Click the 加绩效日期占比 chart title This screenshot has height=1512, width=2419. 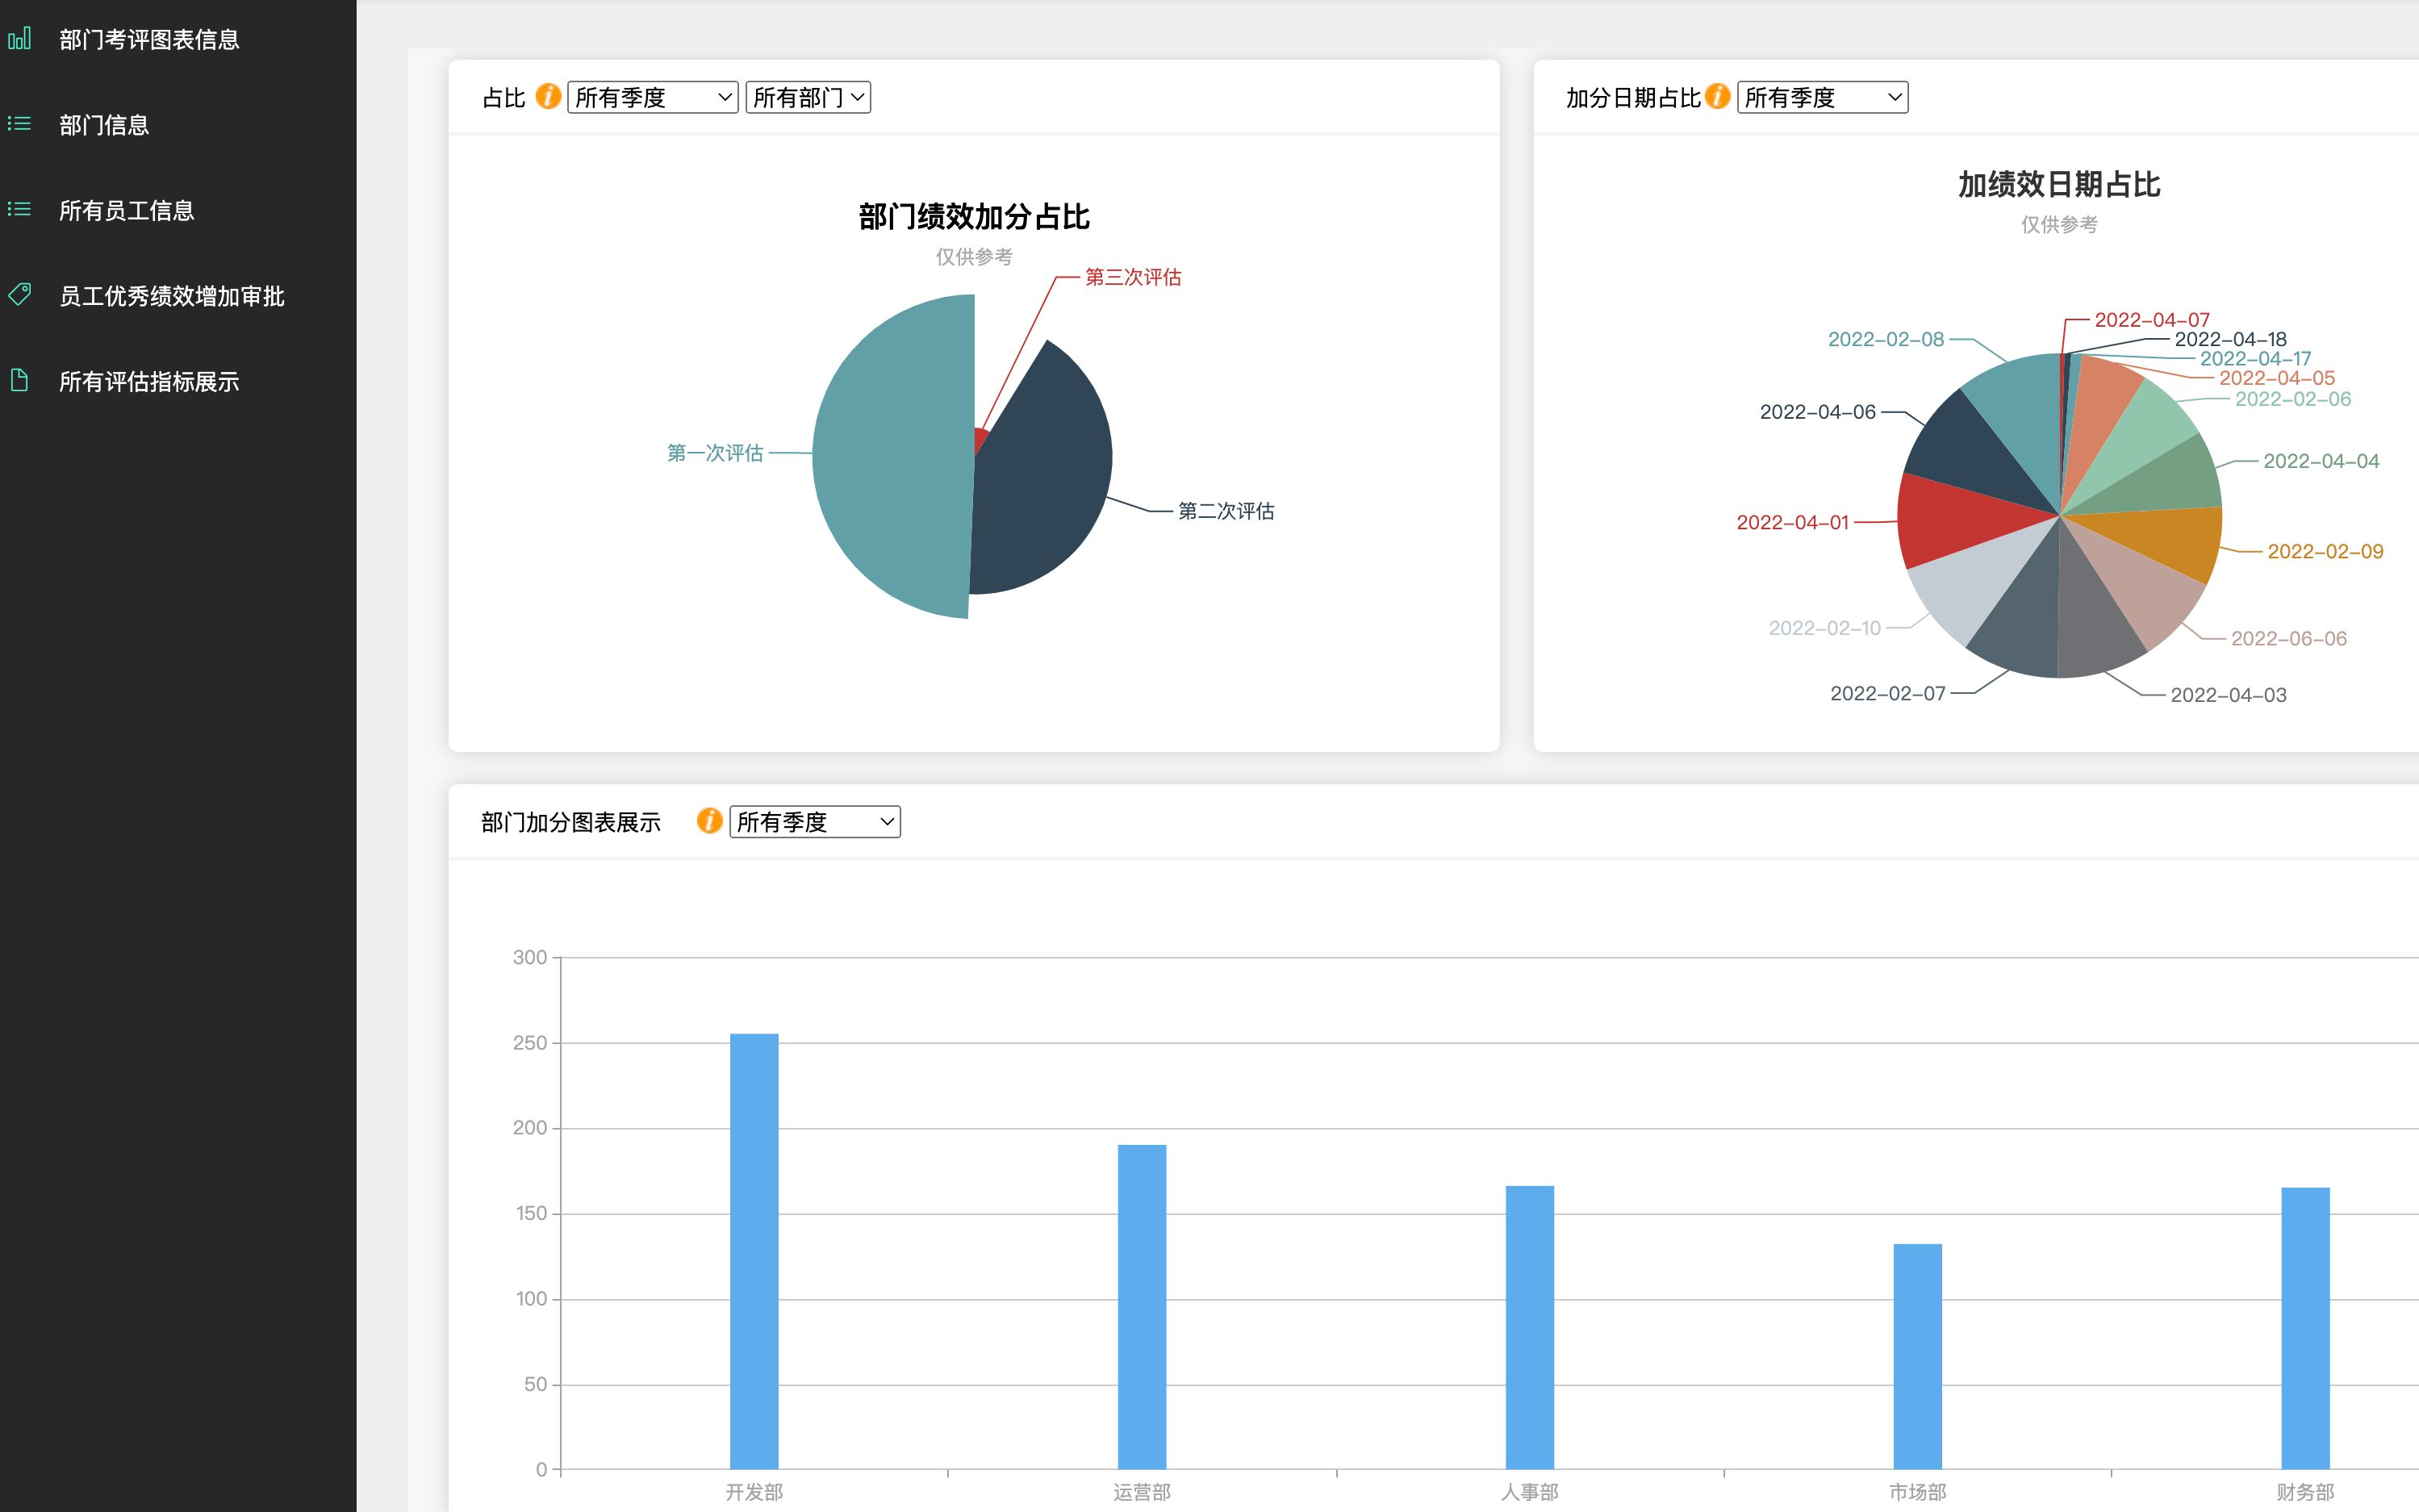pyautogui.click(x=2059, y=184)
